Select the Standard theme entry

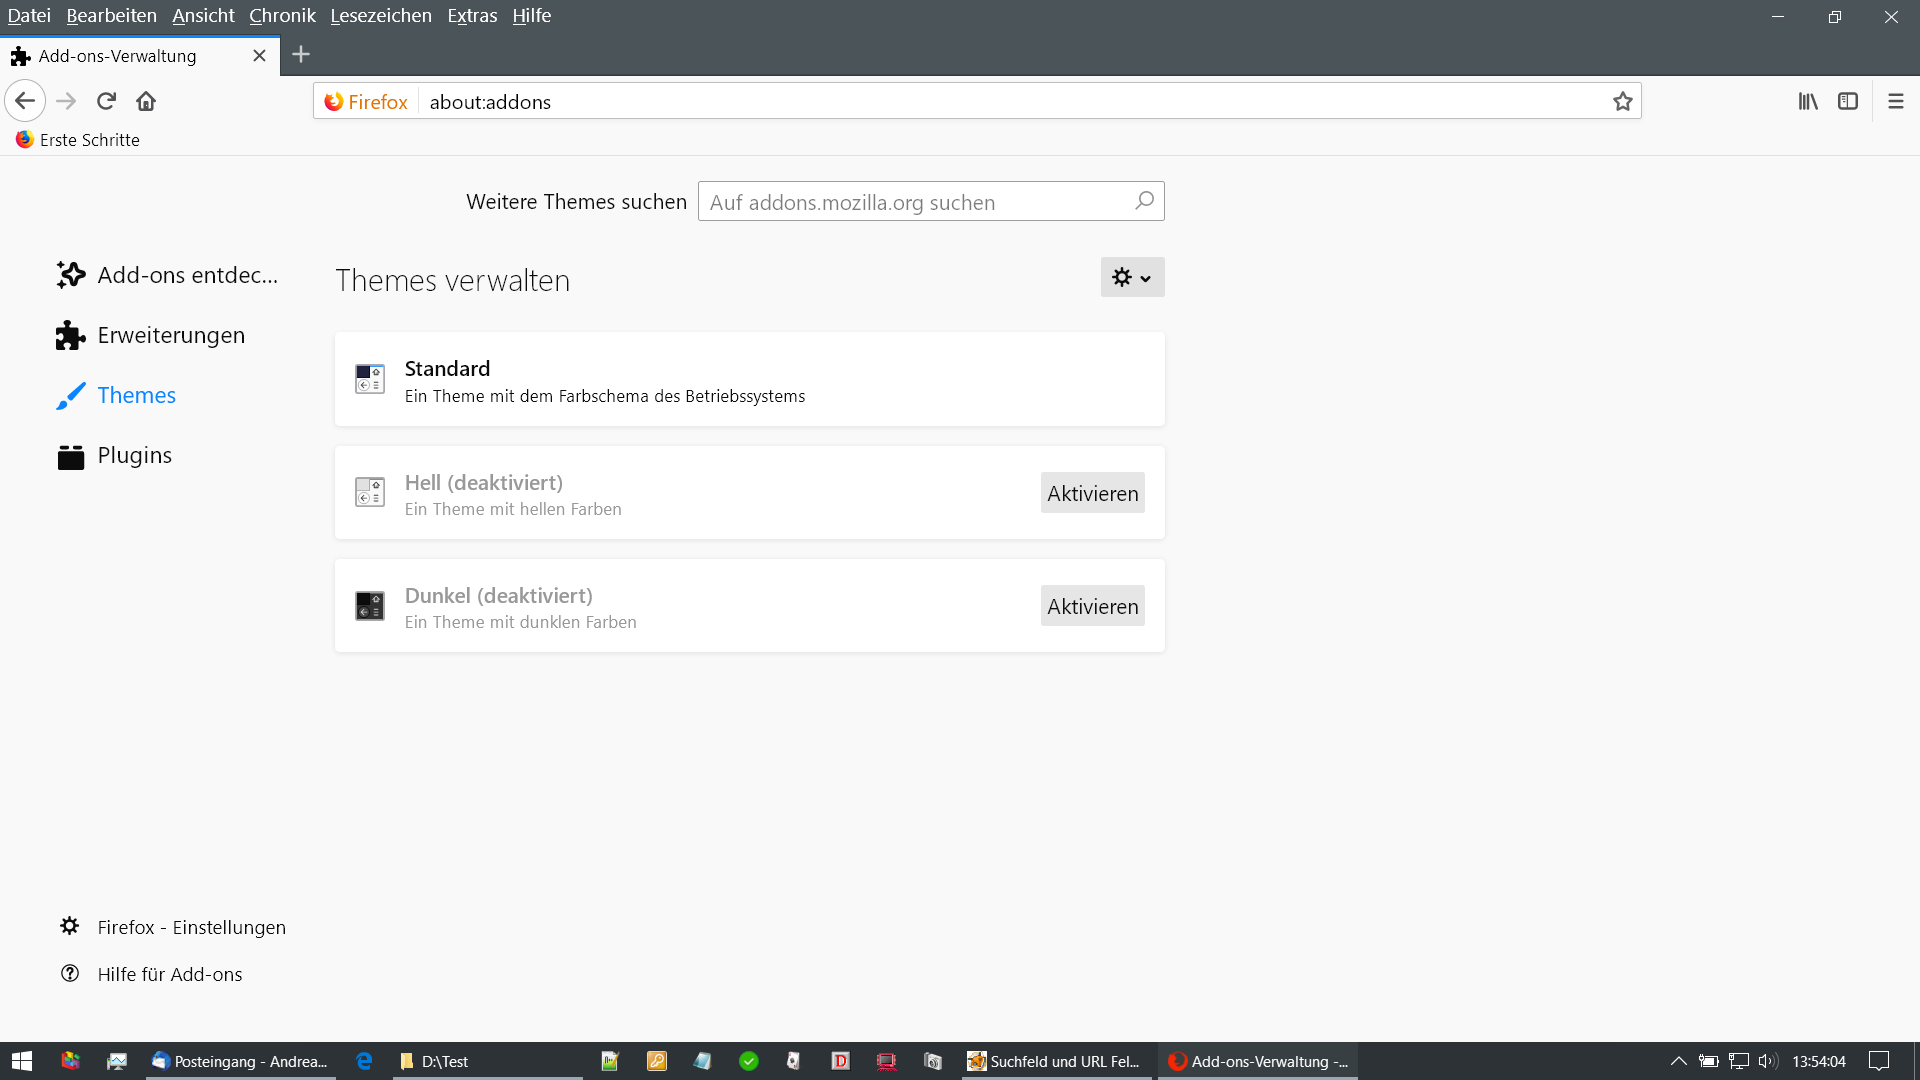pyautogui.click(x=749, y=380)
